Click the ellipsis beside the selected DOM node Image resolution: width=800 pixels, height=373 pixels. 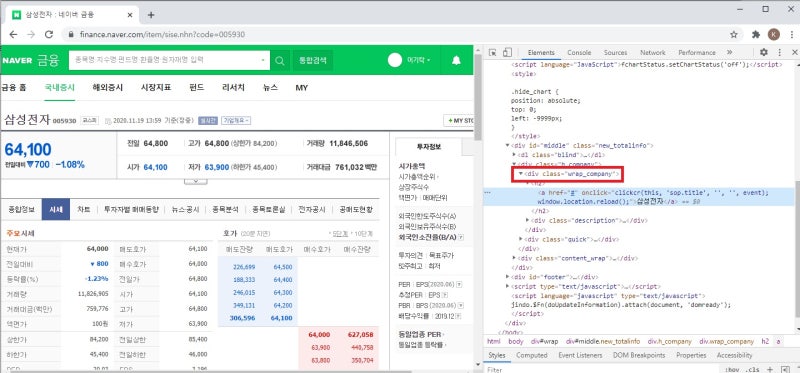tap(487, 193)
